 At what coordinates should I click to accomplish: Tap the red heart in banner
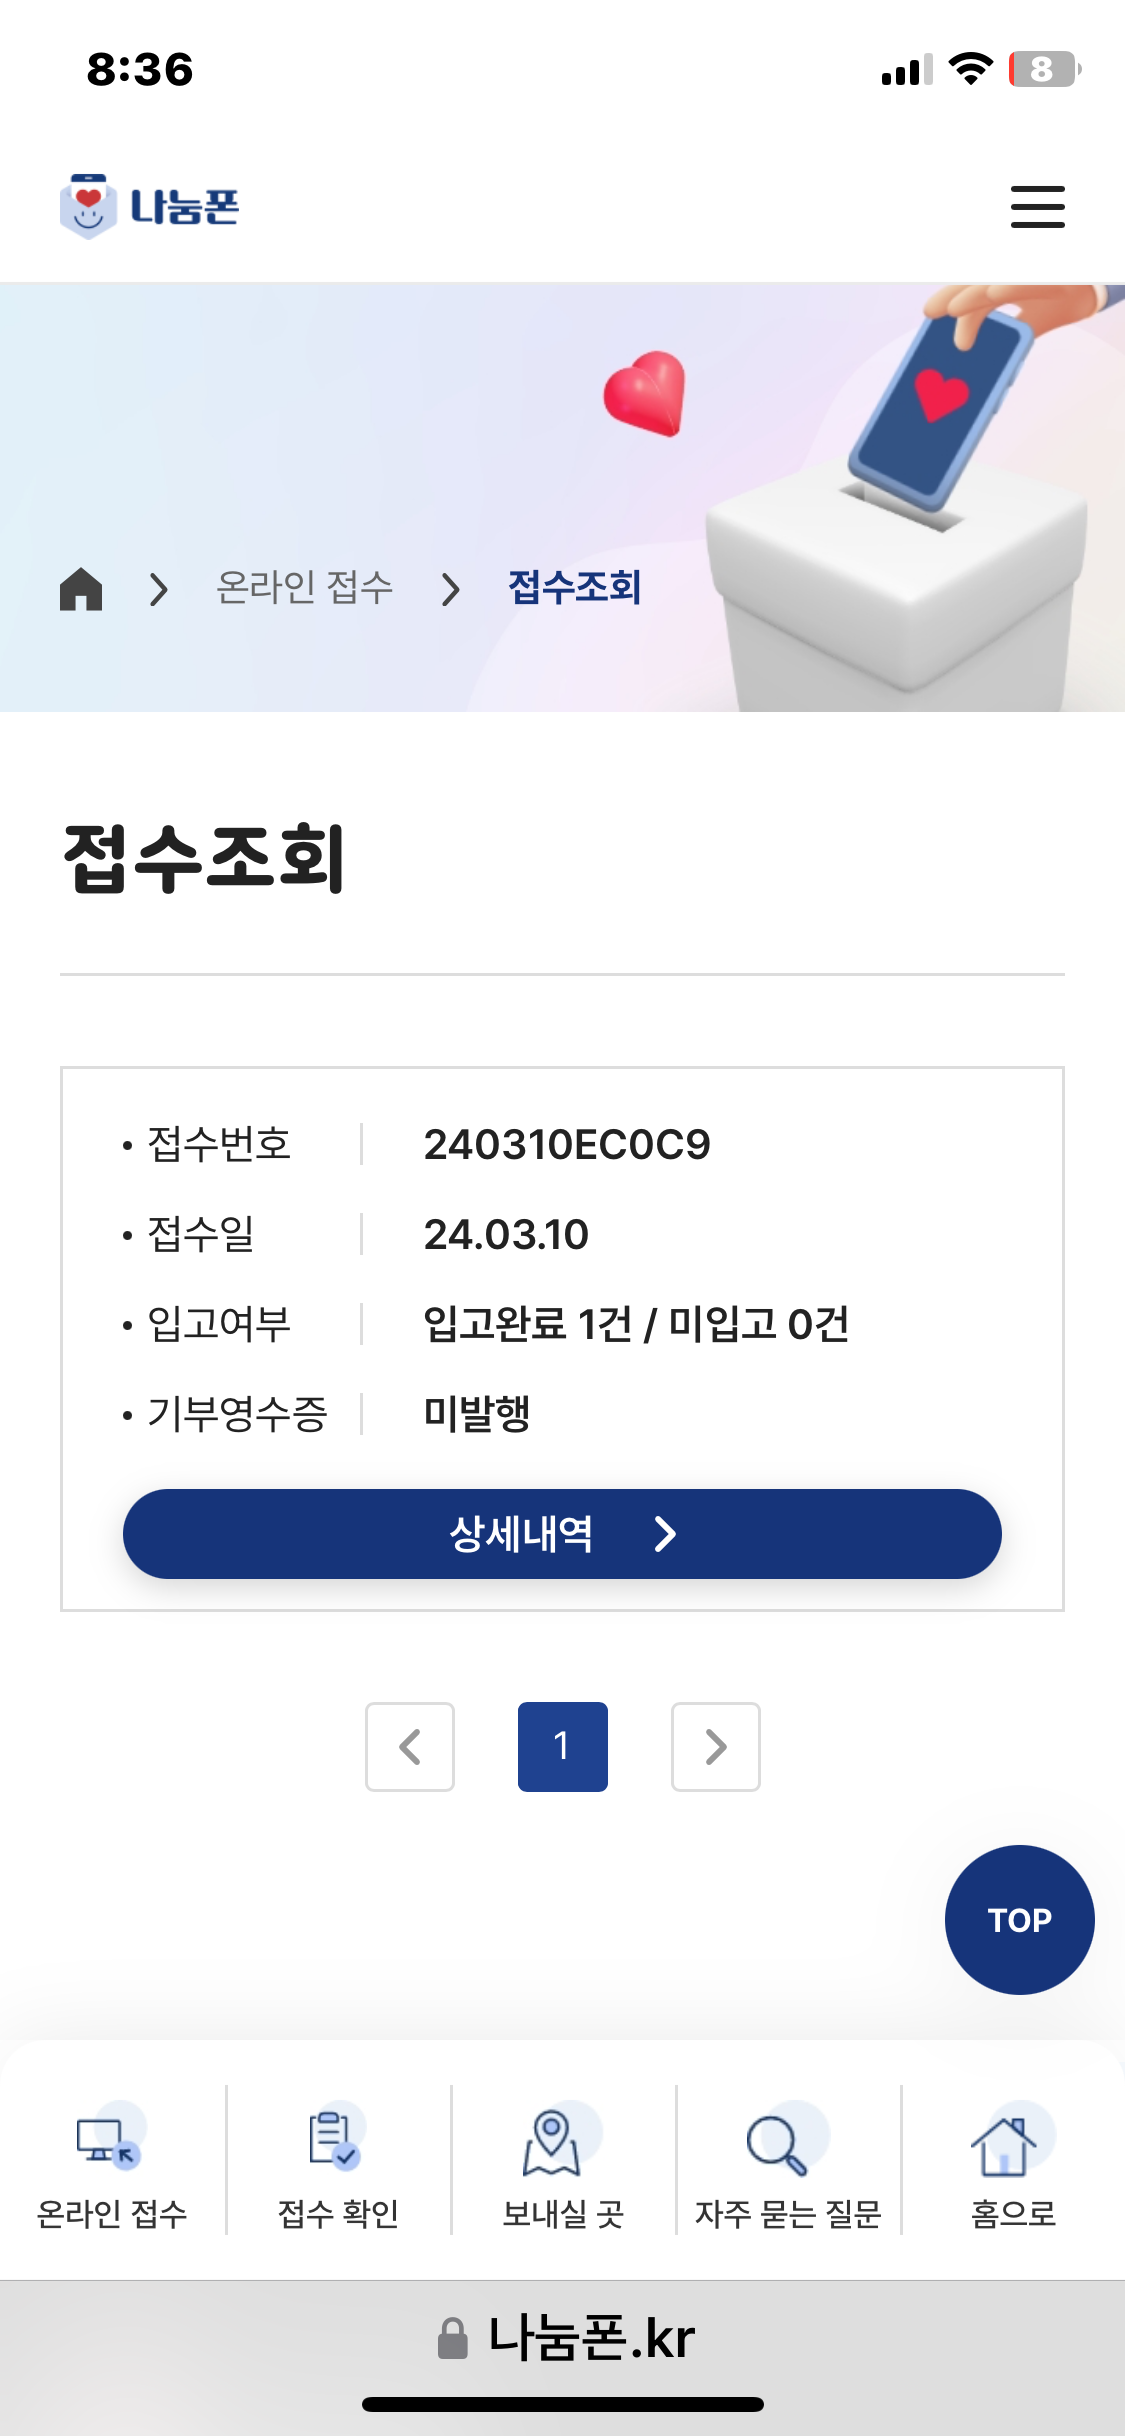click(x=646, y=393)
